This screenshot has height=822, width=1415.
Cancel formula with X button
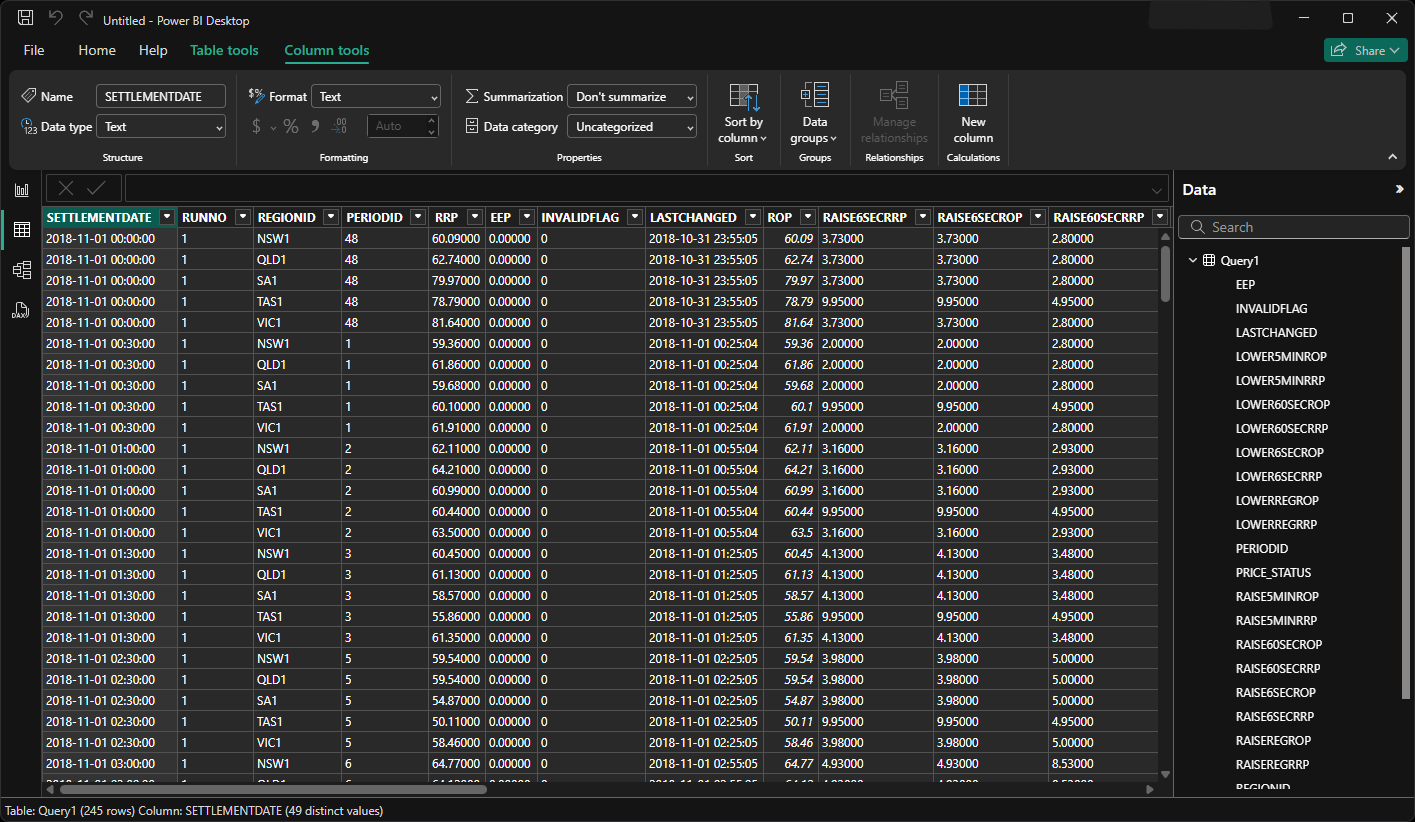[x=66, y=188]
